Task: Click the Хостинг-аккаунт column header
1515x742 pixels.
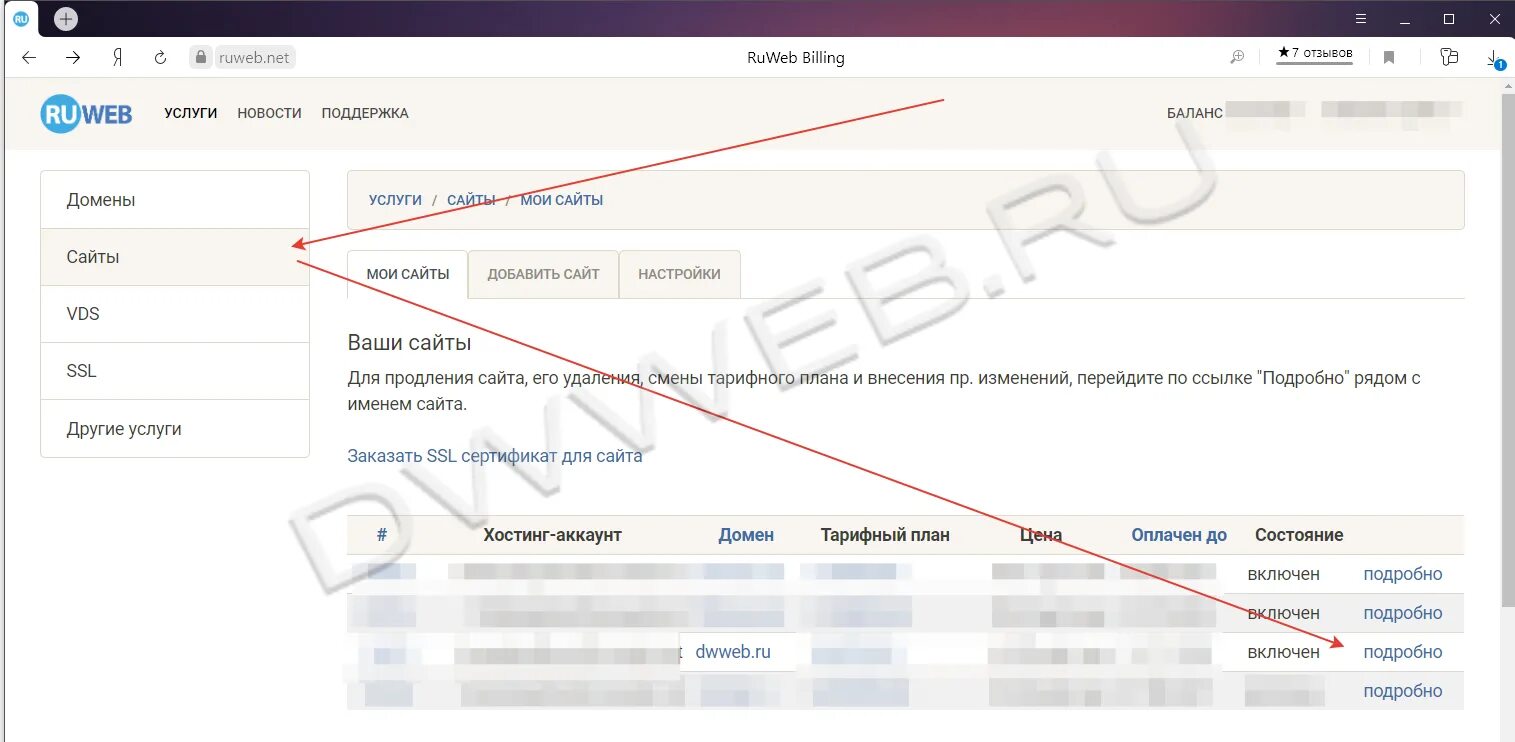Action: [553, 535]
